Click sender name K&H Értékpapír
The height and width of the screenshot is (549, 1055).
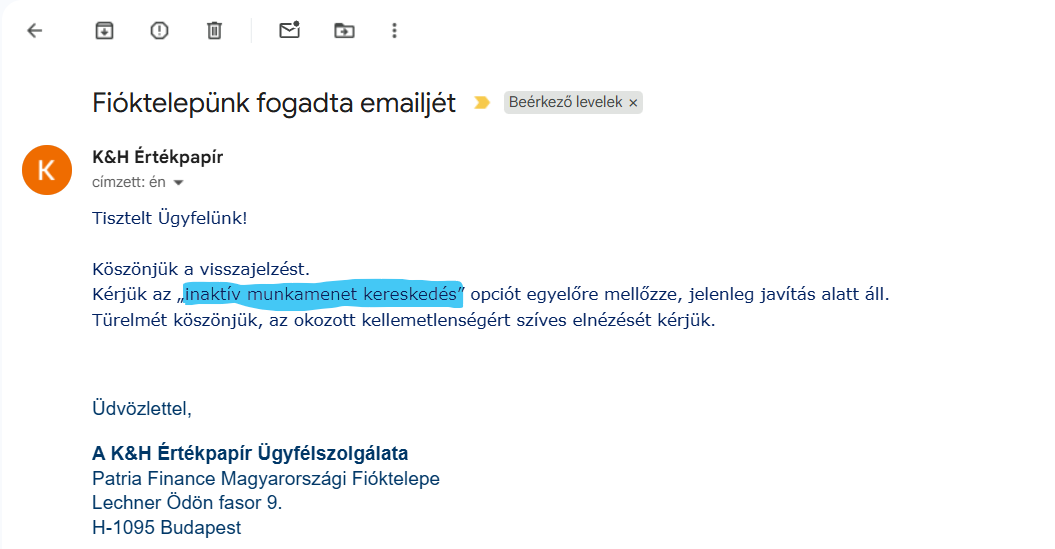157,157
